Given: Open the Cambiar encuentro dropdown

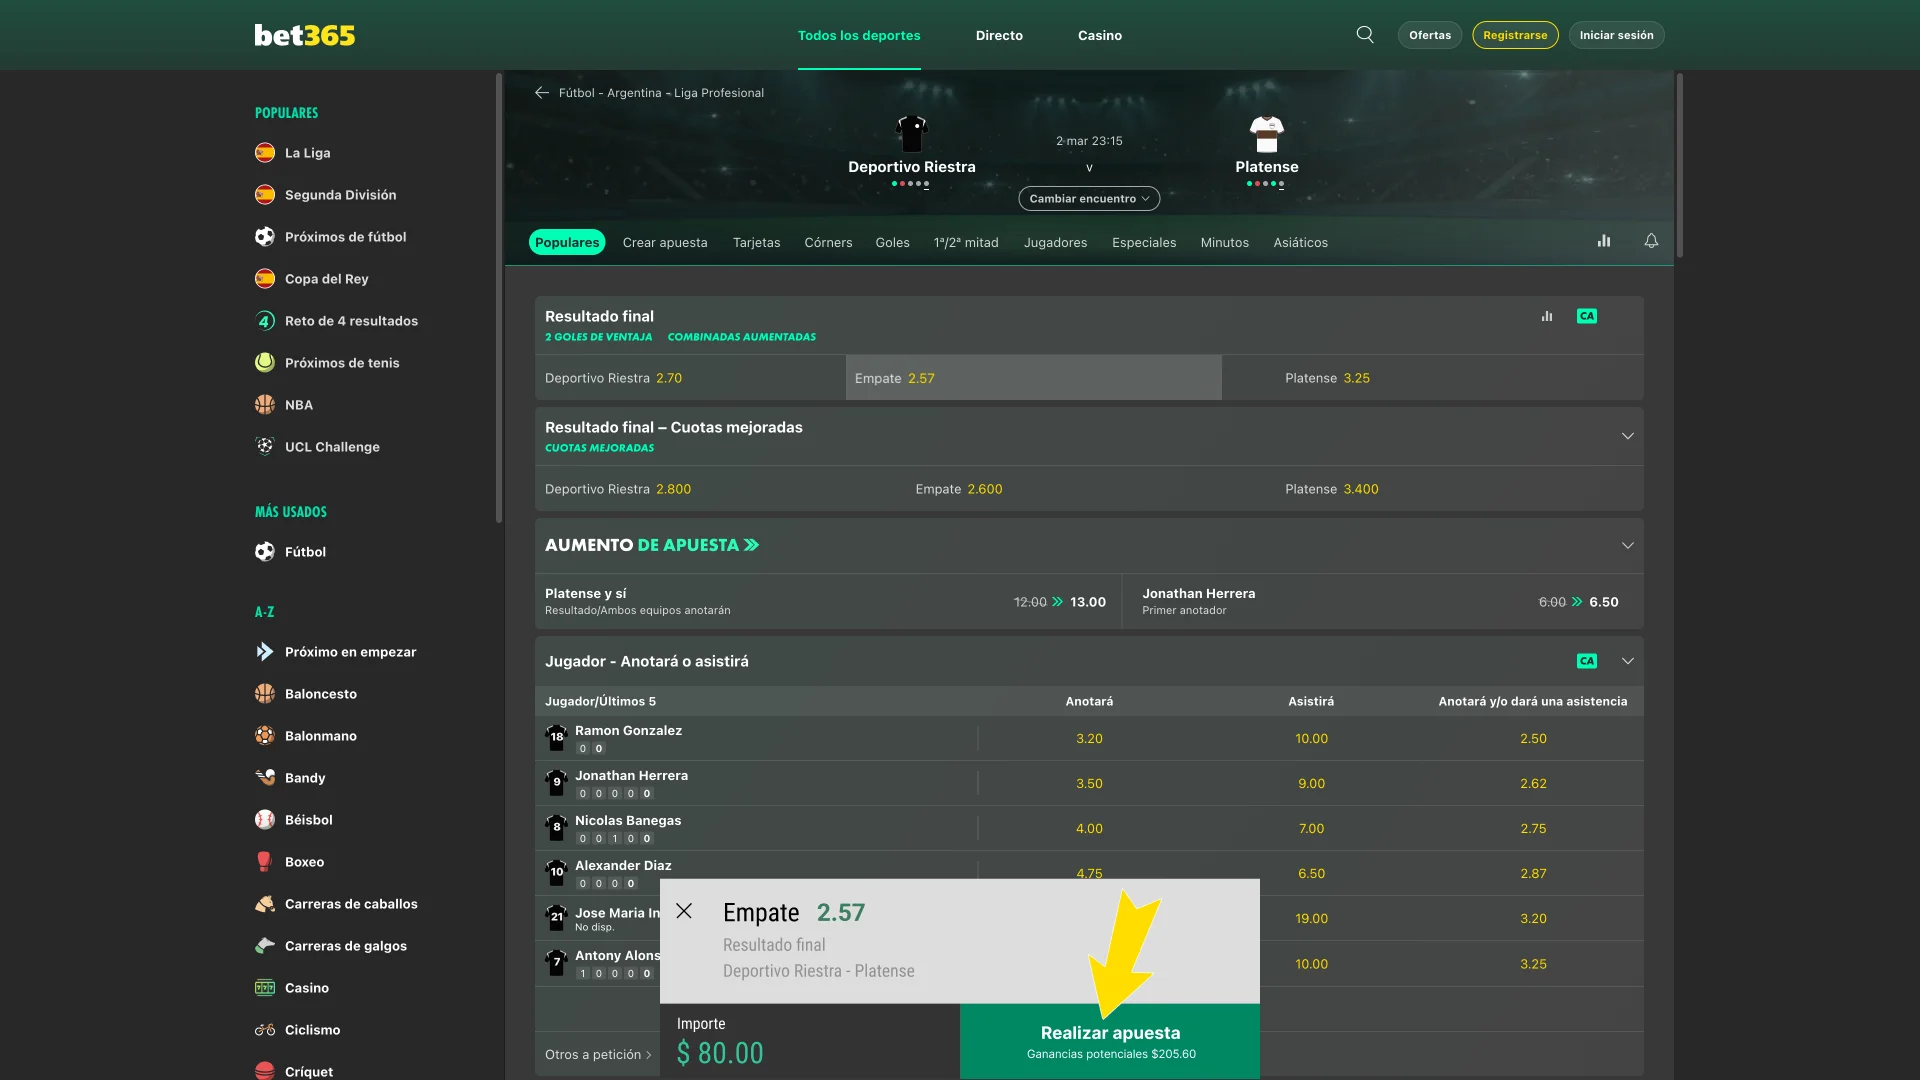Looking at the screenshot, I should 1088,198.
